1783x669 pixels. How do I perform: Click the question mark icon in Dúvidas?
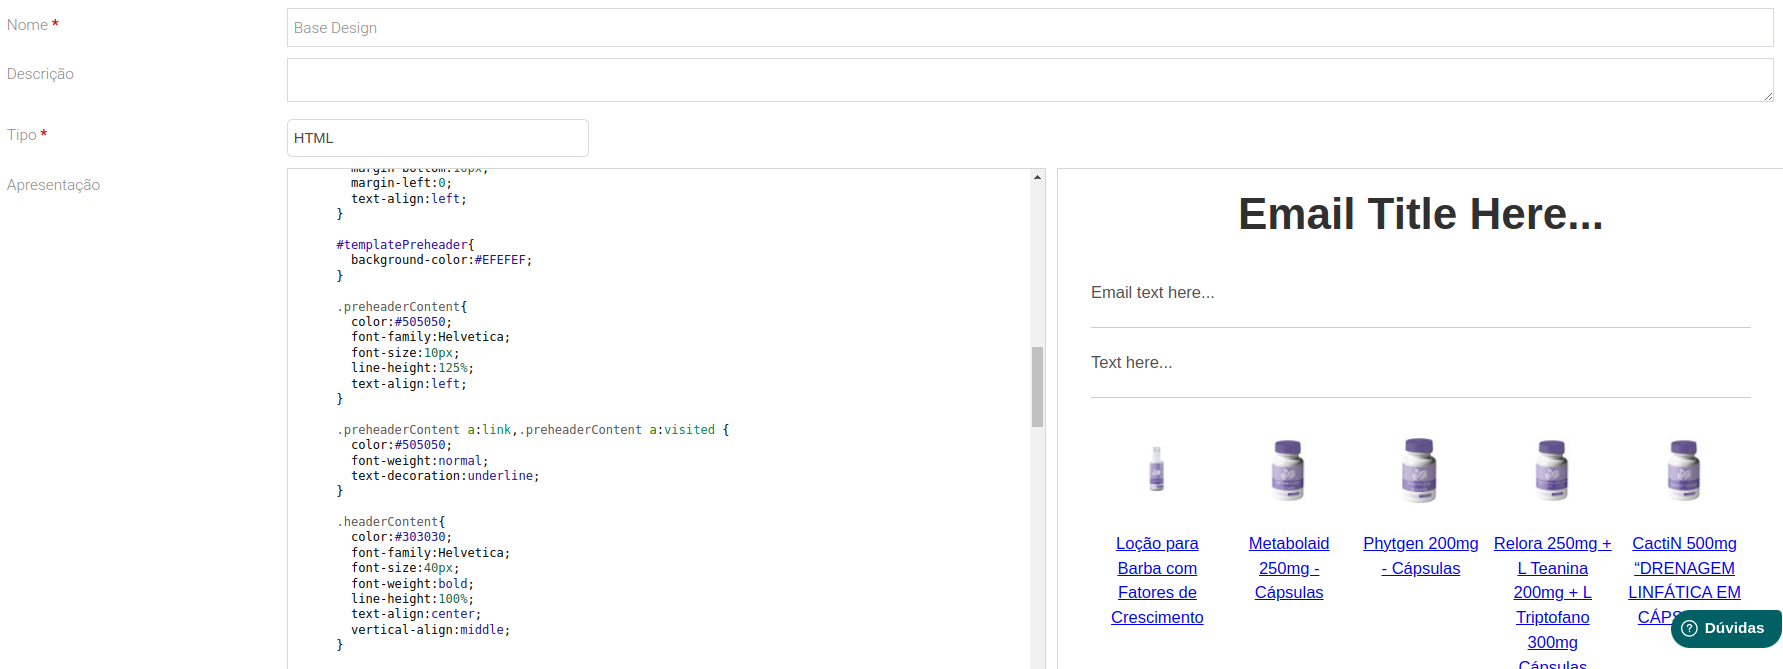(1690, 628)
